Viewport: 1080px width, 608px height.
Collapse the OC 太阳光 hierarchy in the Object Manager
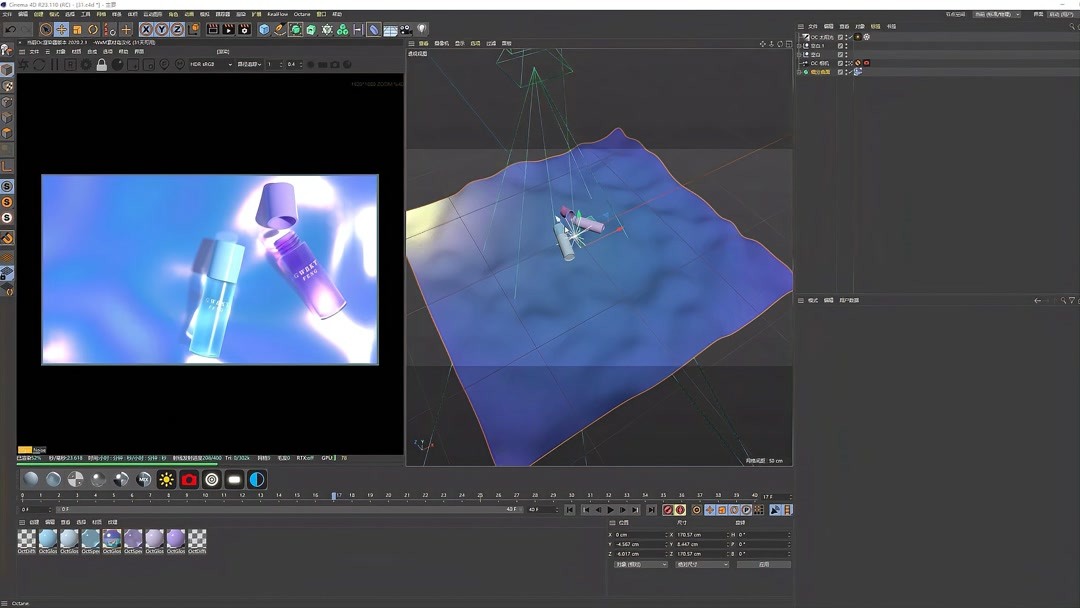coord(800,37)
